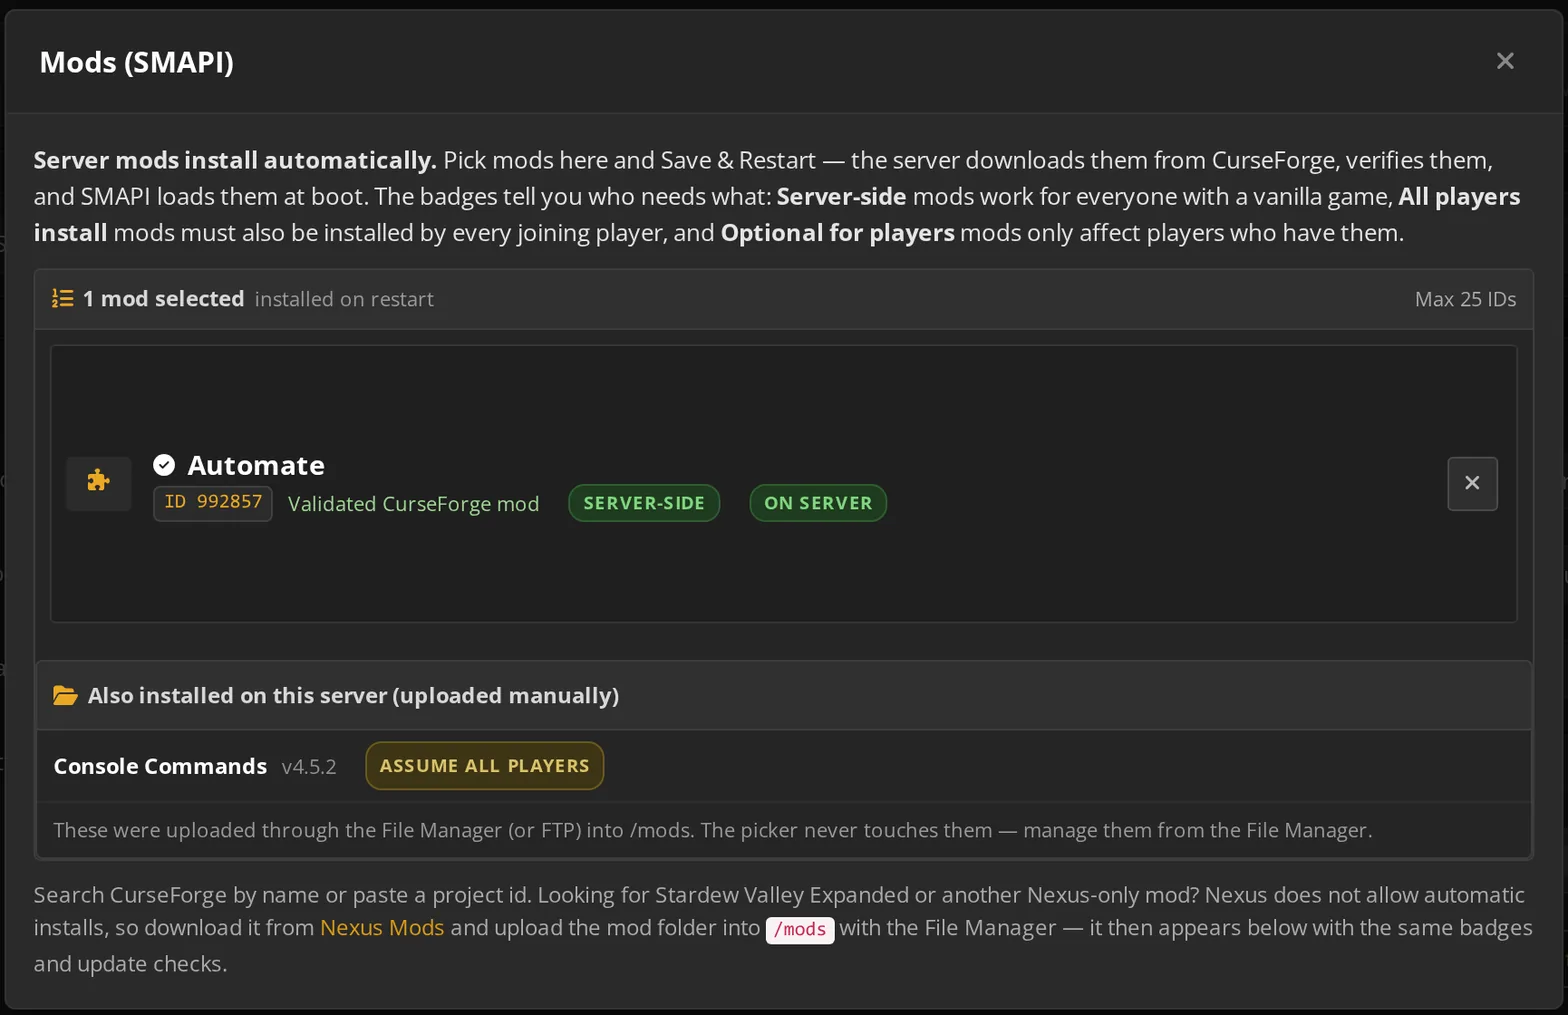Click the installed on restart text
This screenshot has height=1015, width=1568.
[344, 299]
